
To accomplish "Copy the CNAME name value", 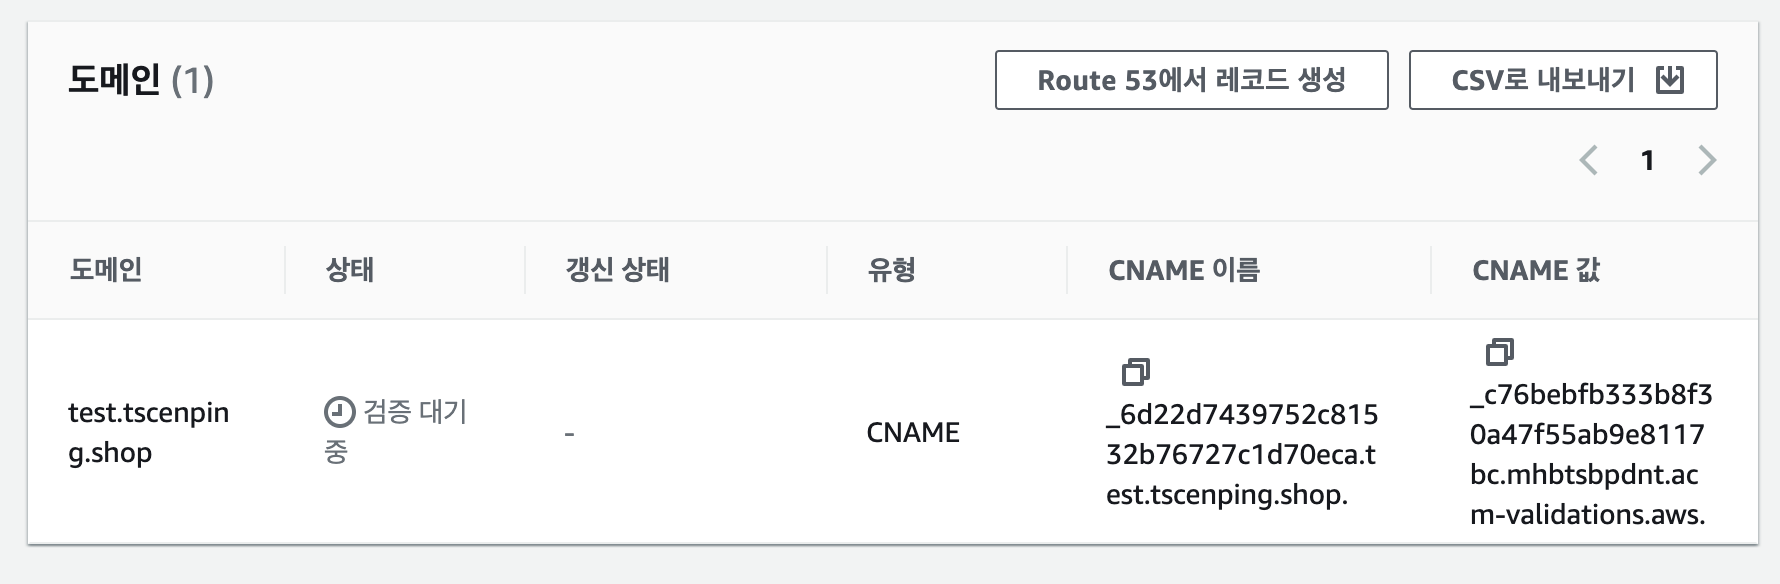I will tap(1135, 372).
